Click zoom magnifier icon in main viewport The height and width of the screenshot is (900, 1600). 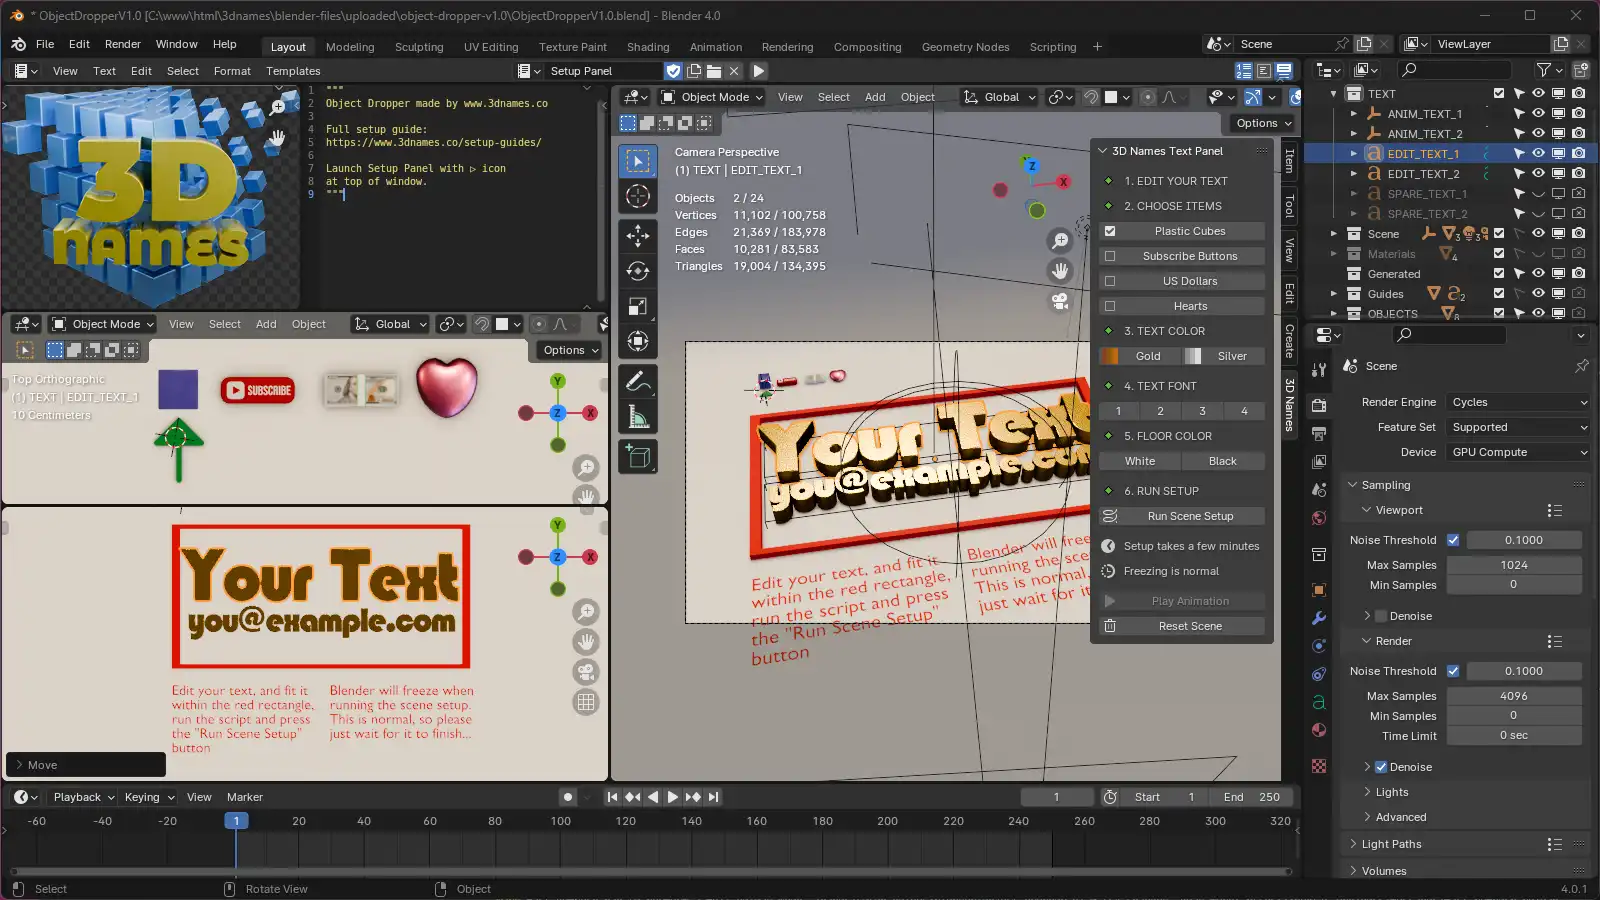1060,241
